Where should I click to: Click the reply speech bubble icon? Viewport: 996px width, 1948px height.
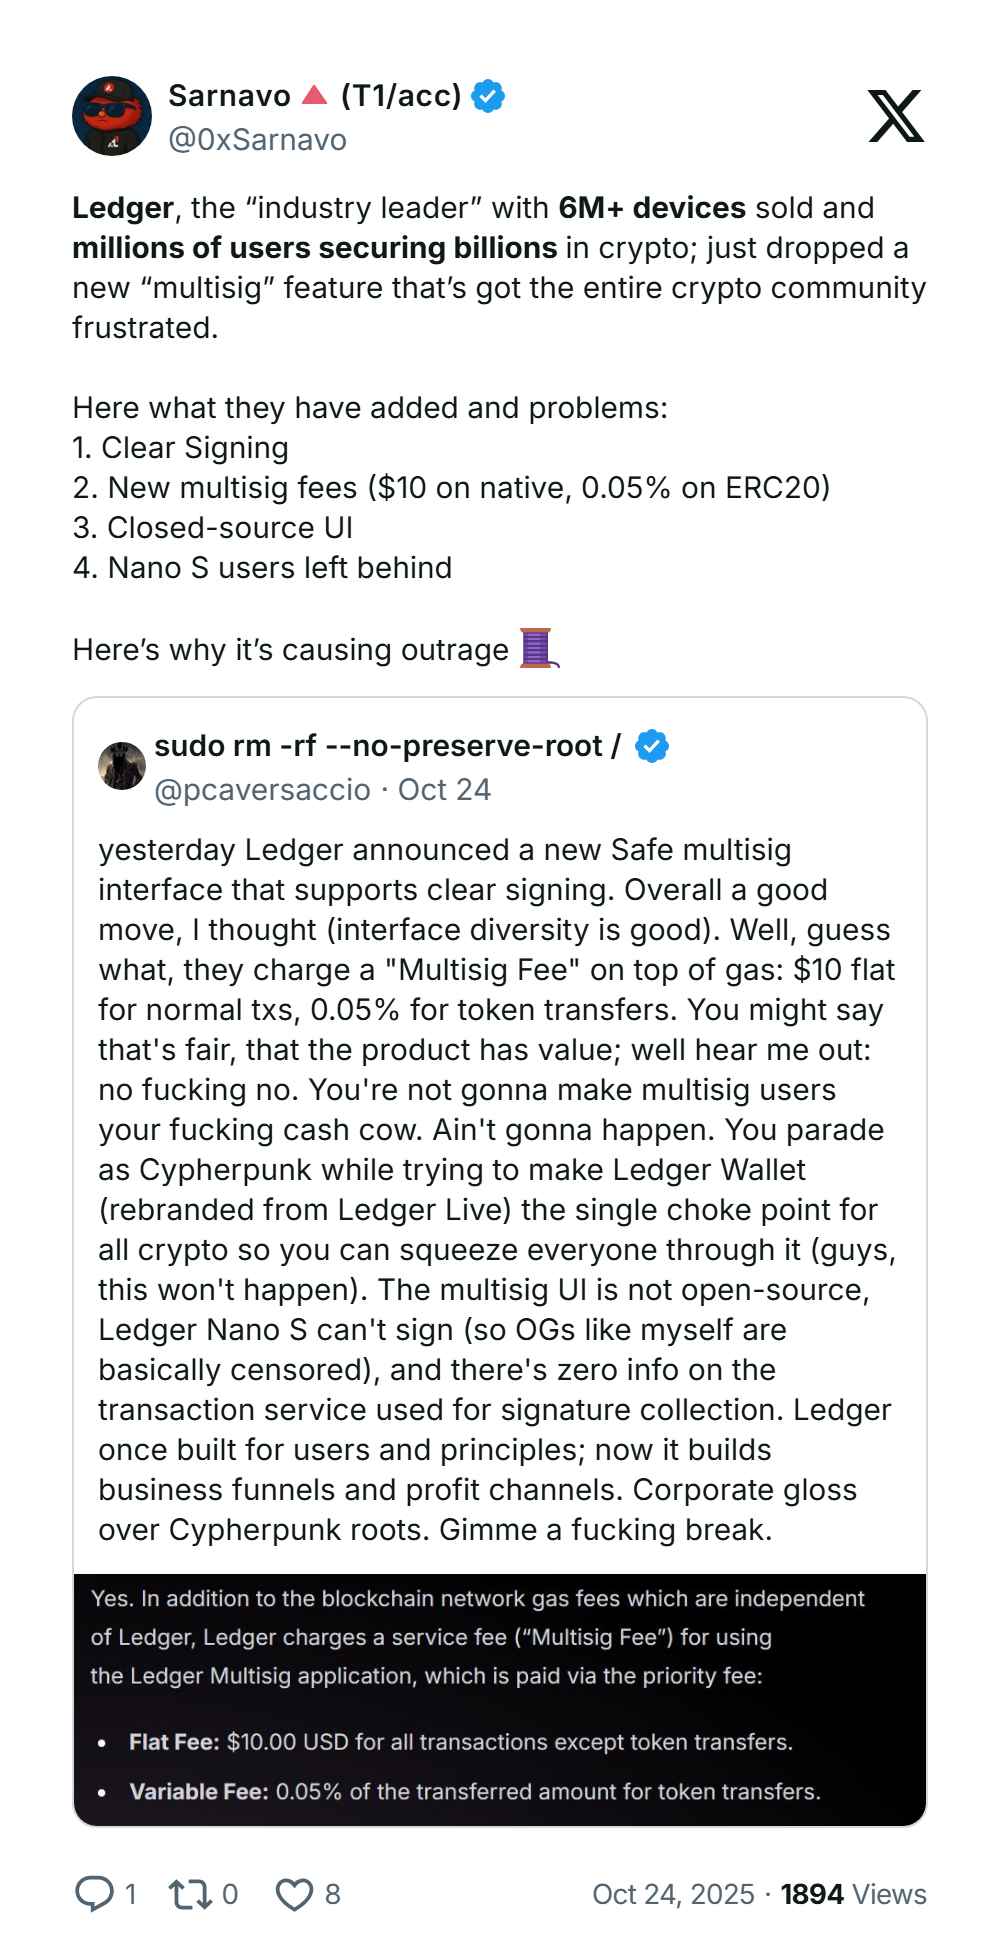[x=95, y=1893]
